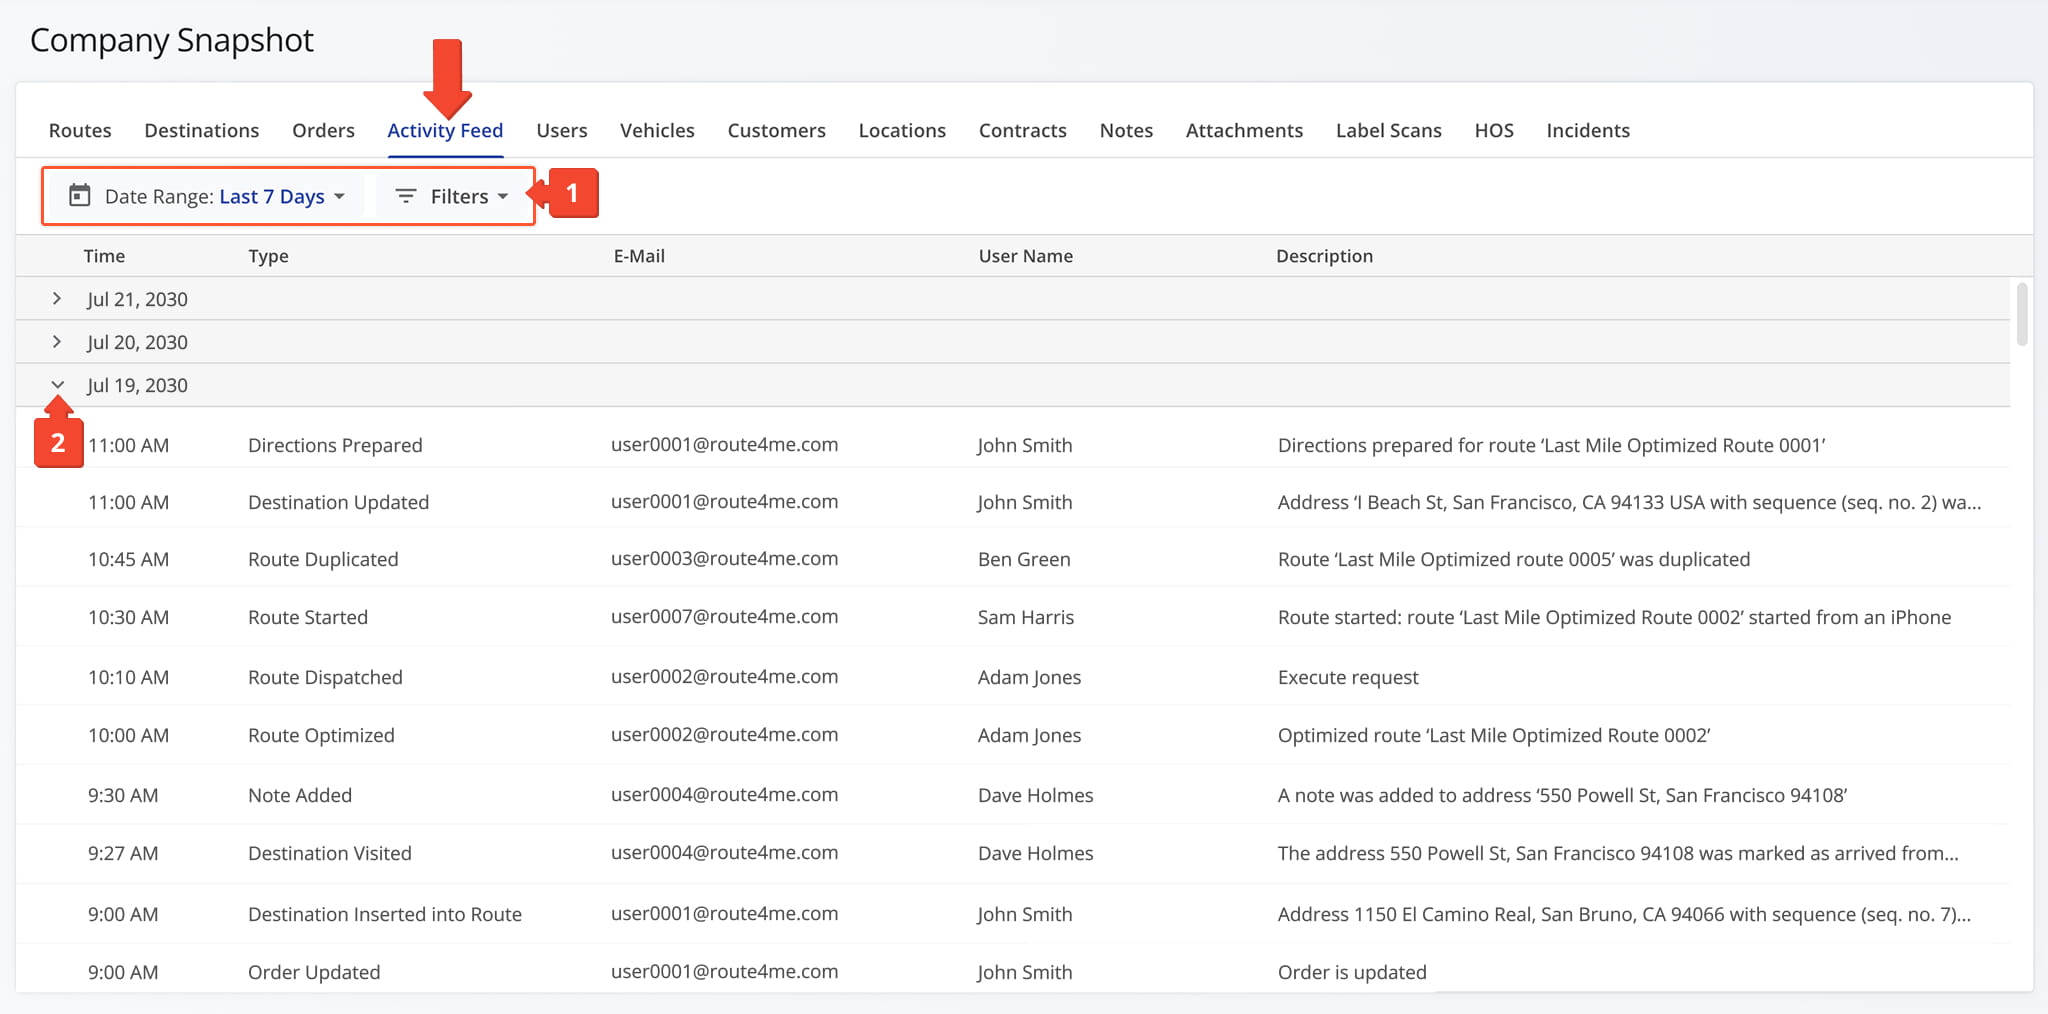Click Dave Holmes in the Note Added row
Image resolution: width=2048 pixels, height=1014 pixels.
pos(1035,795)
